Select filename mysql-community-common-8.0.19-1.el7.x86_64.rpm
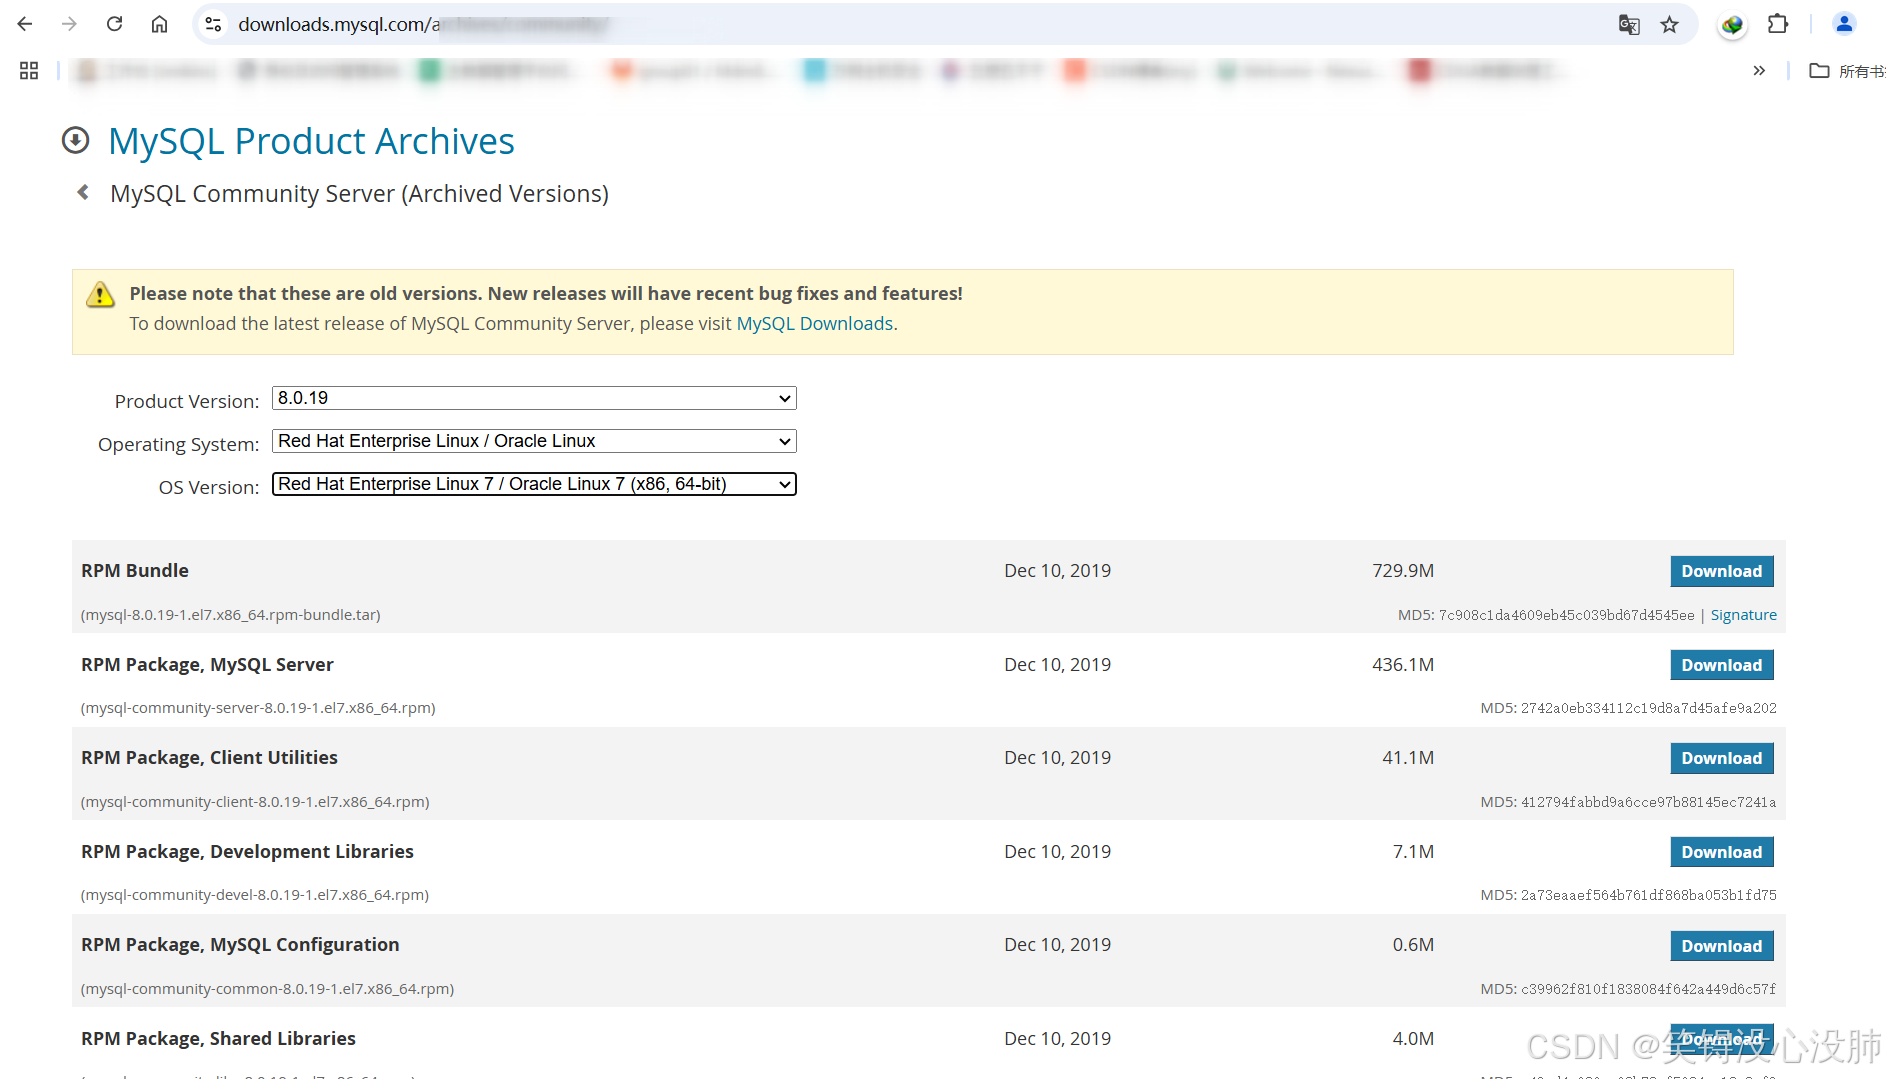Screen dimensions: 1886x1079 (x=267, y=989)
